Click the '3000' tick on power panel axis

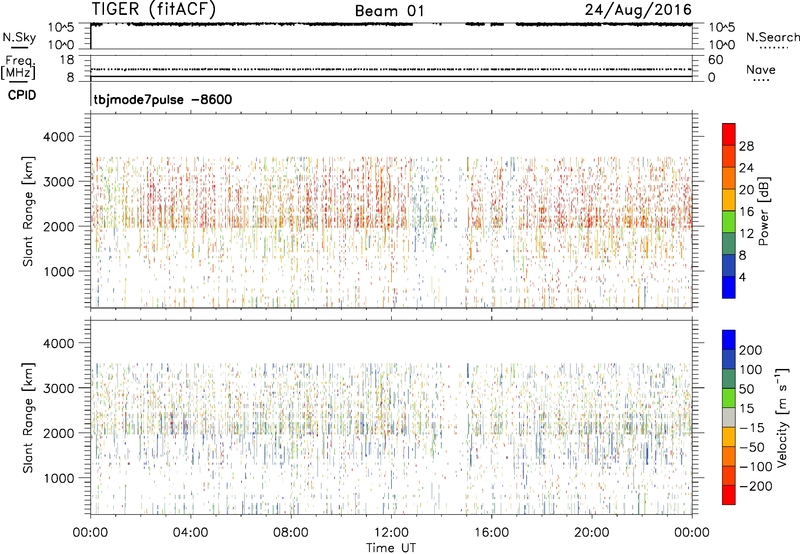coord(59,182)
